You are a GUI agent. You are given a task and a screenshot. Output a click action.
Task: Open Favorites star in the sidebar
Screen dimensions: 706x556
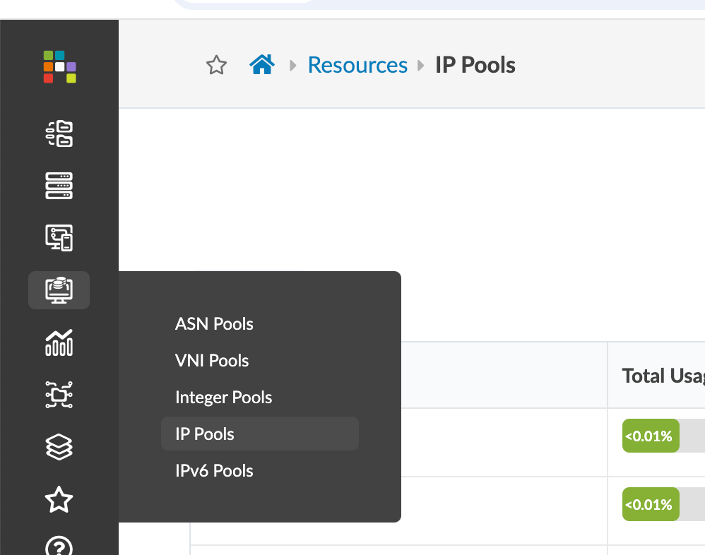[59, 499]
